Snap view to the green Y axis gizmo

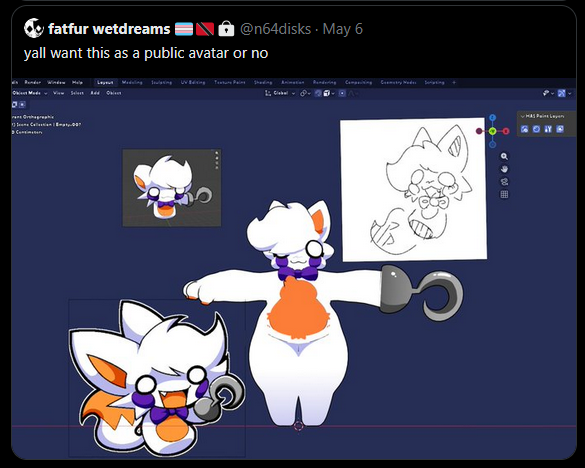tap(492, 131)
